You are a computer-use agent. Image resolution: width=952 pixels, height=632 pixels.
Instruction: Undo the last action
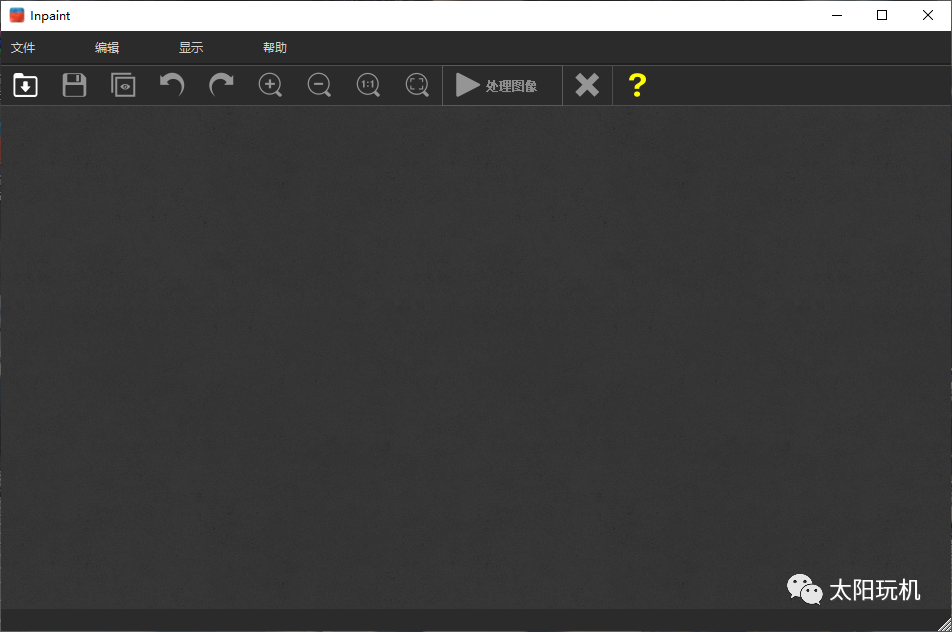tap(172, 85)
